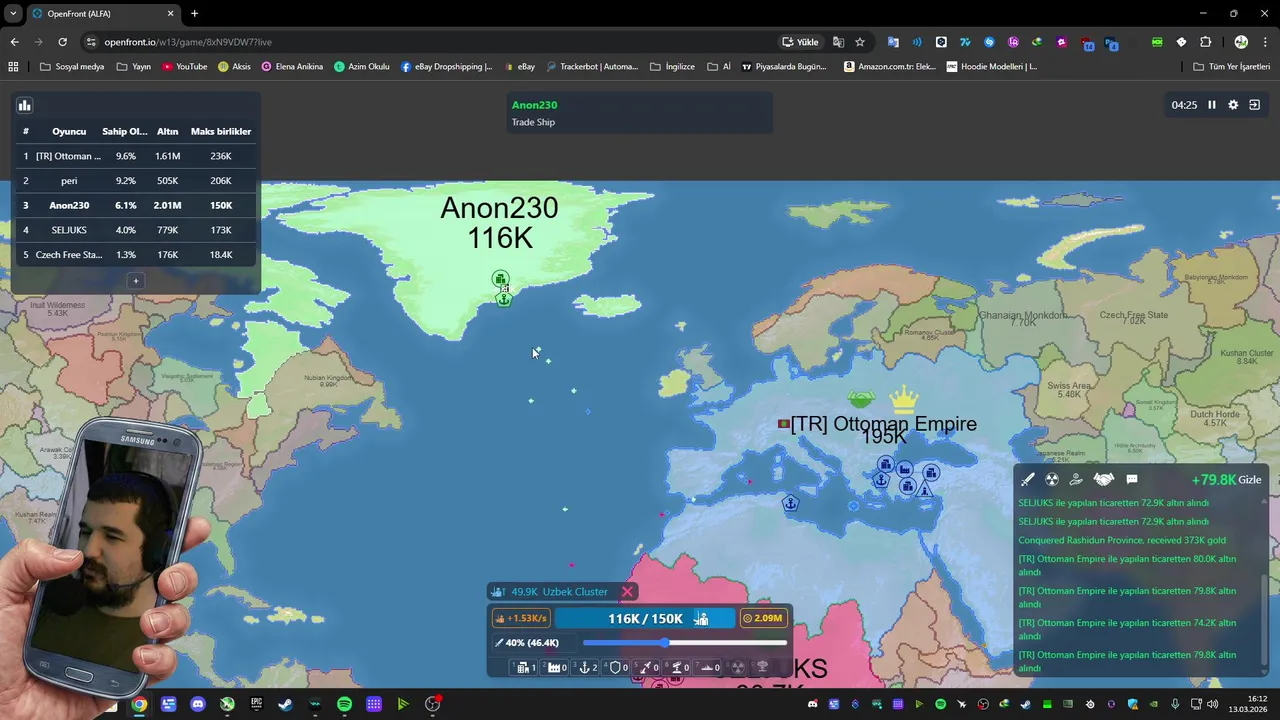1280x720 pixels.
Task: Open Tüm Yer İşaretleri folder
Action: click(1231, 67)
